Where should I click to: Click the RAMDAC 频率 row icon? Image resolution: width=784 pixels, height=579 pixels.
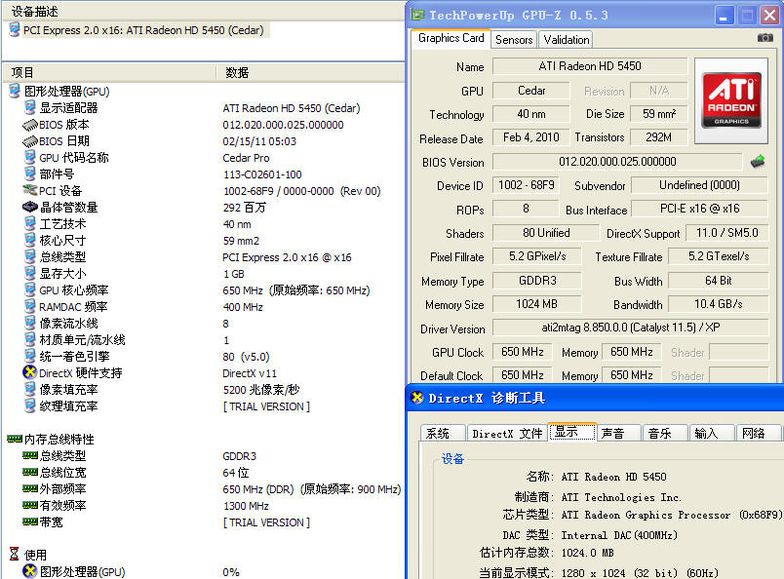pyautogui.click(x=30, y=306)
